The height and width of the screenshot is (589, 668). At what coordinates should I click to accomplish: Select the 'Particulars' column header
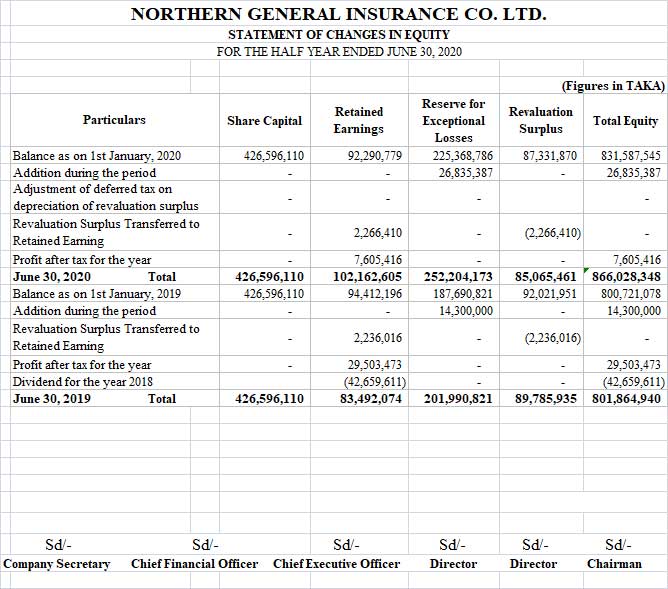114,120
